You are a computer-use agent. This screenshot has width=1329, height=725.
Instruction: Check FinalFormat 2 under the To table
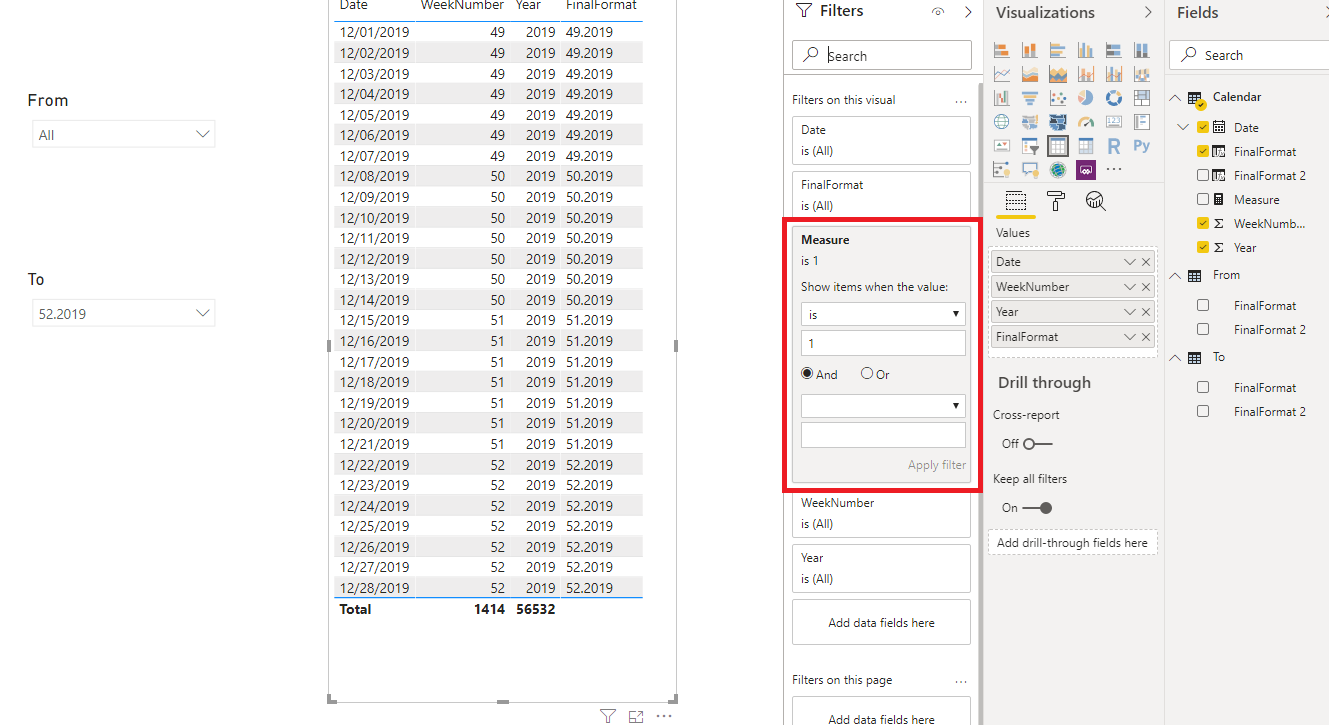pos(1203,411)
